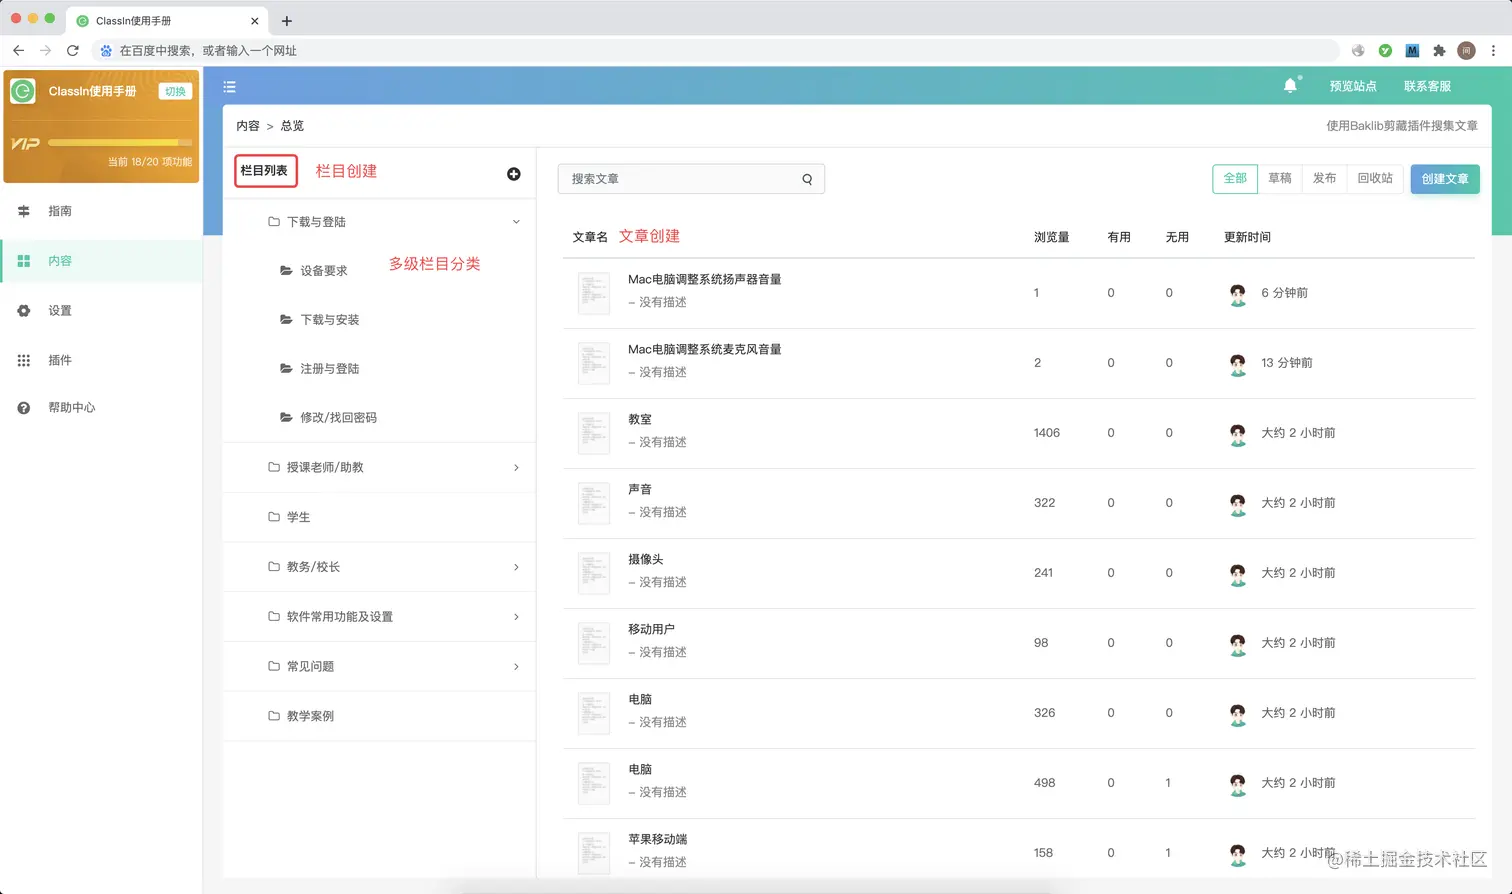Click the 创建文章 button
The height and width of the screenshot is (894, 1512).
tap(1445, 179)
